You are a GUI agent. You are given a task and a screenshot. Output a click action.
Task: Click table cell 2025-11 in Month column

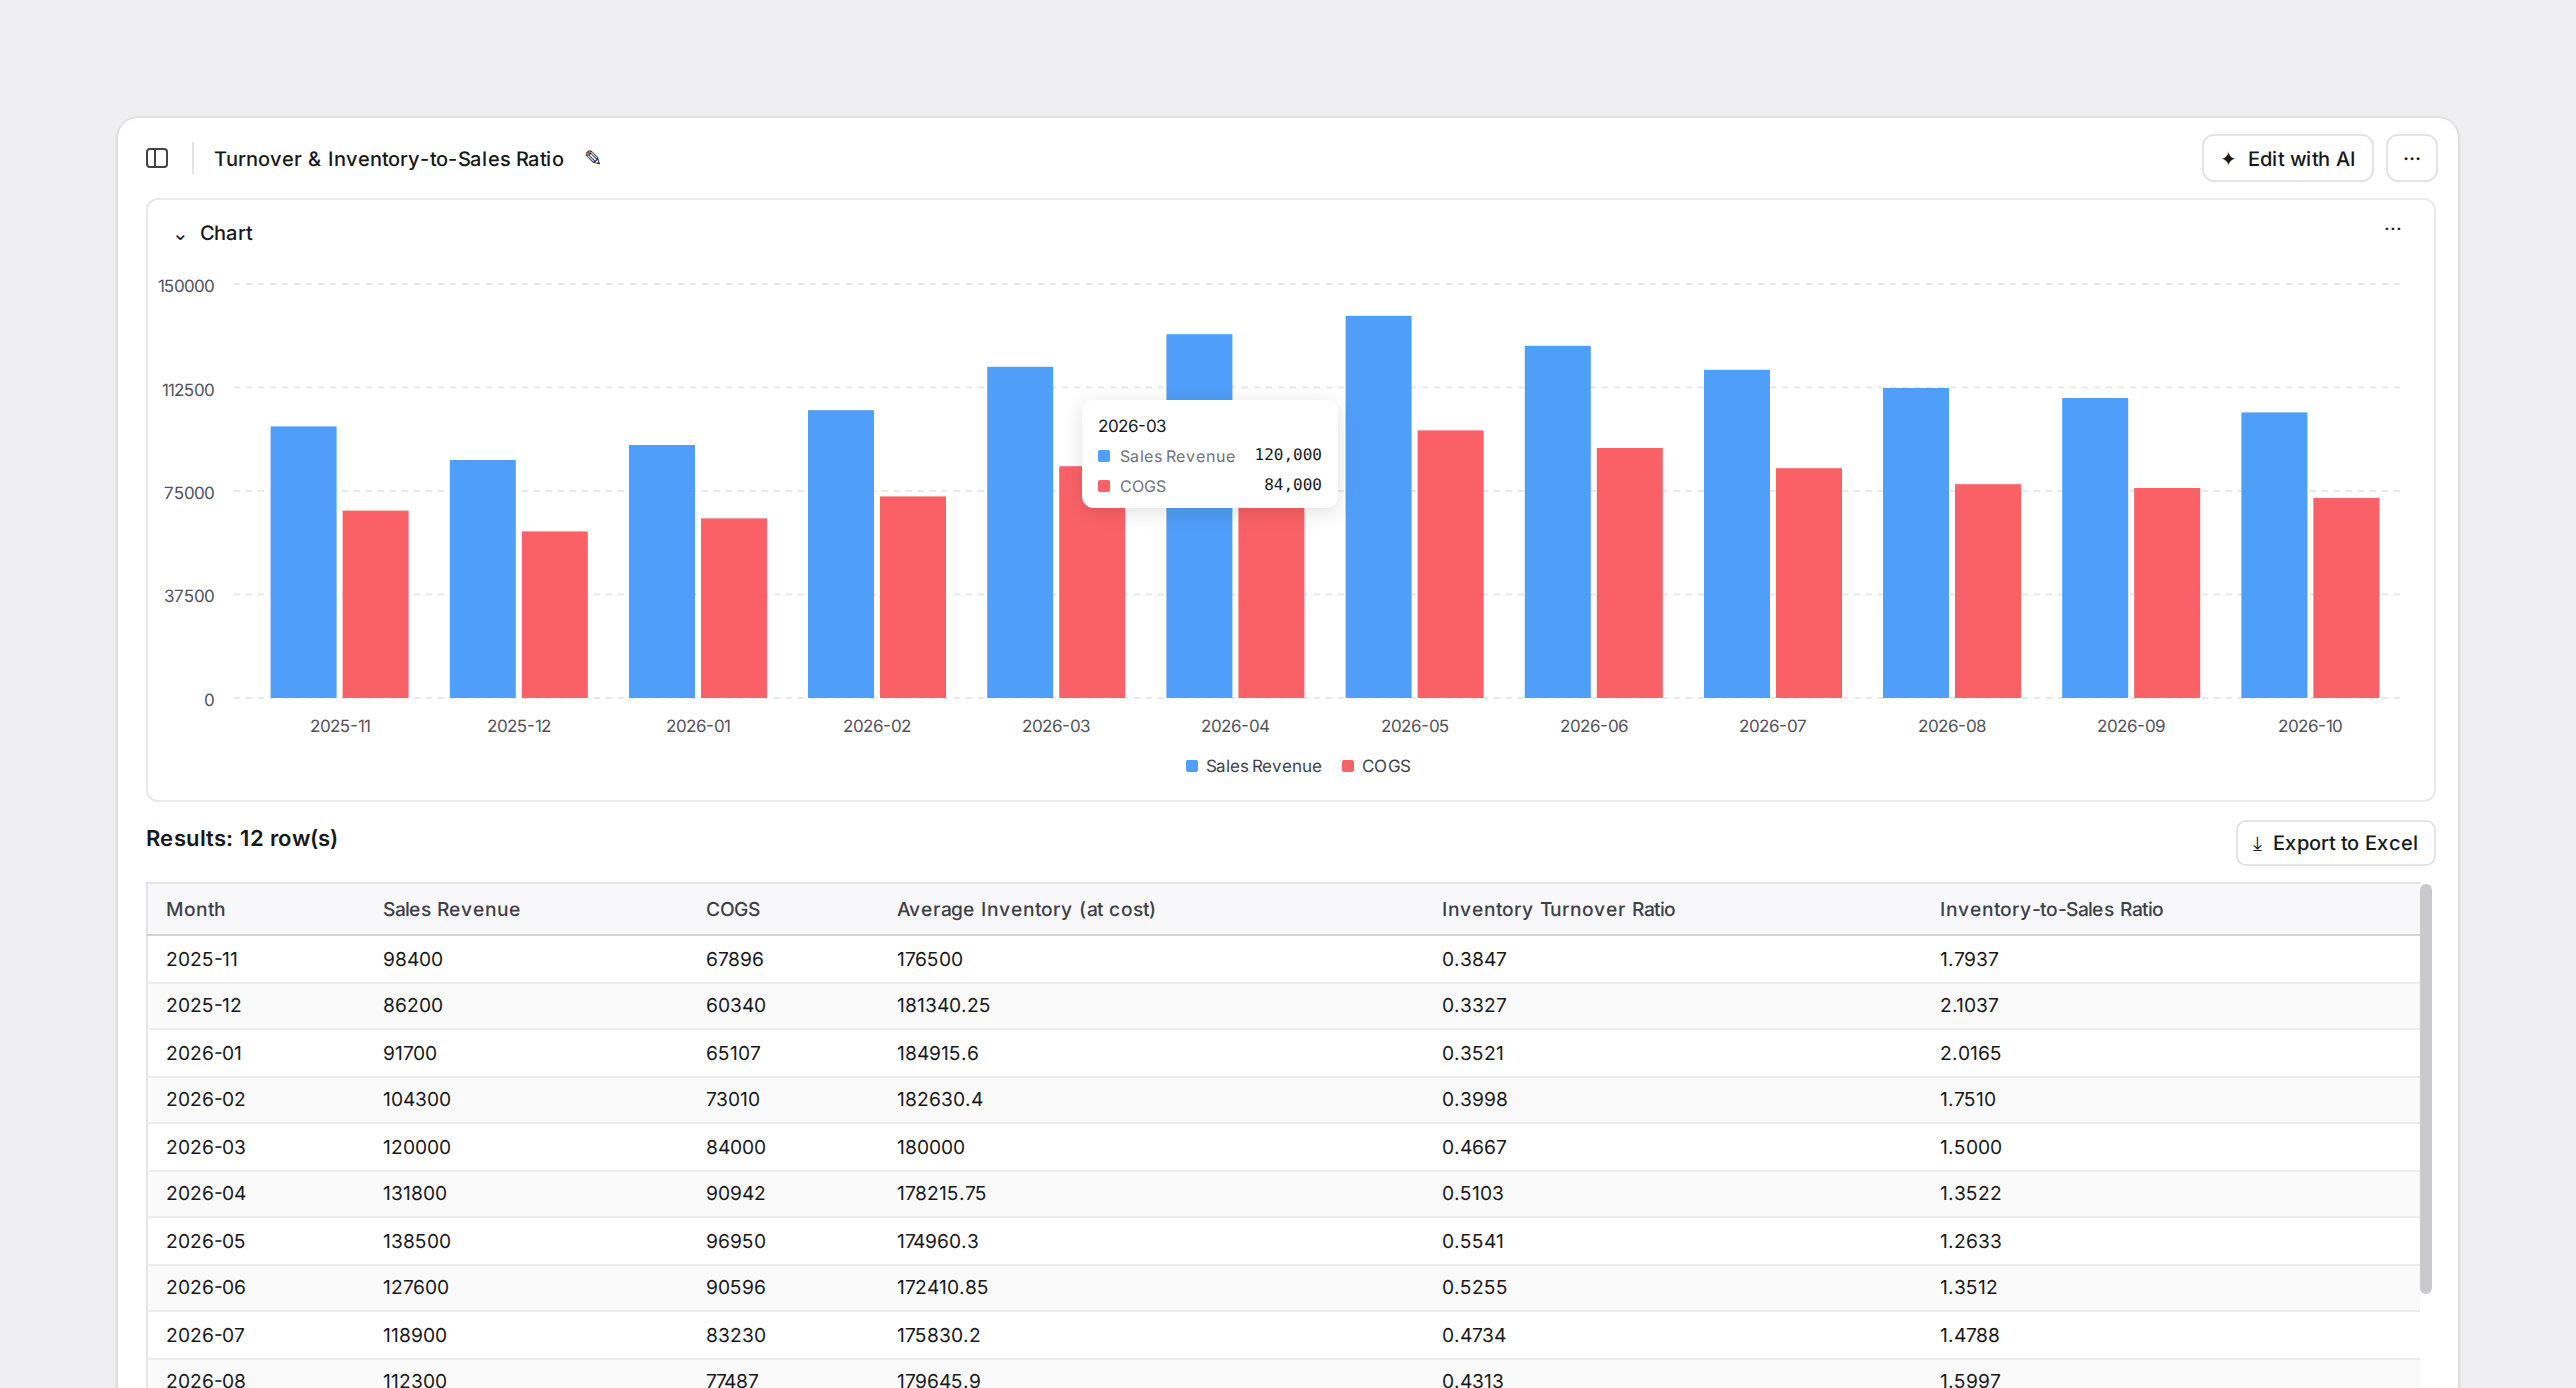tap(202, 959)
